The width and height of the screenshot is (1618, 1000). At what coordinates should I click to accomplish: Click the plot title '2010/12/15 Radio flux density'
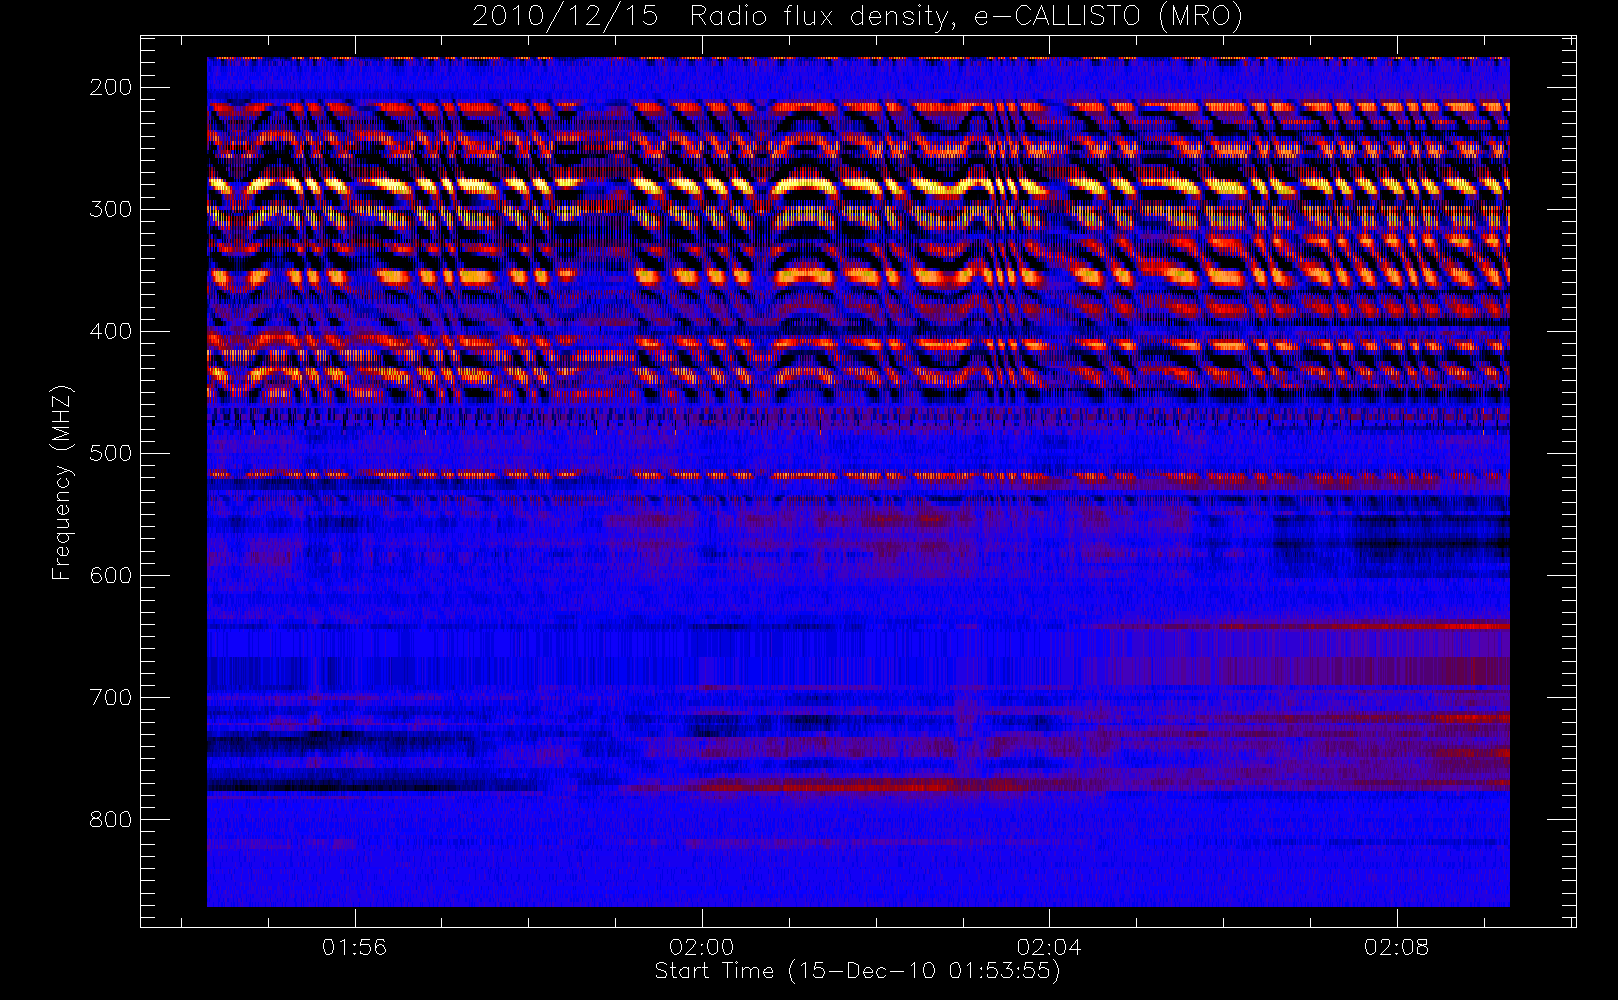[x=857, y=17]
